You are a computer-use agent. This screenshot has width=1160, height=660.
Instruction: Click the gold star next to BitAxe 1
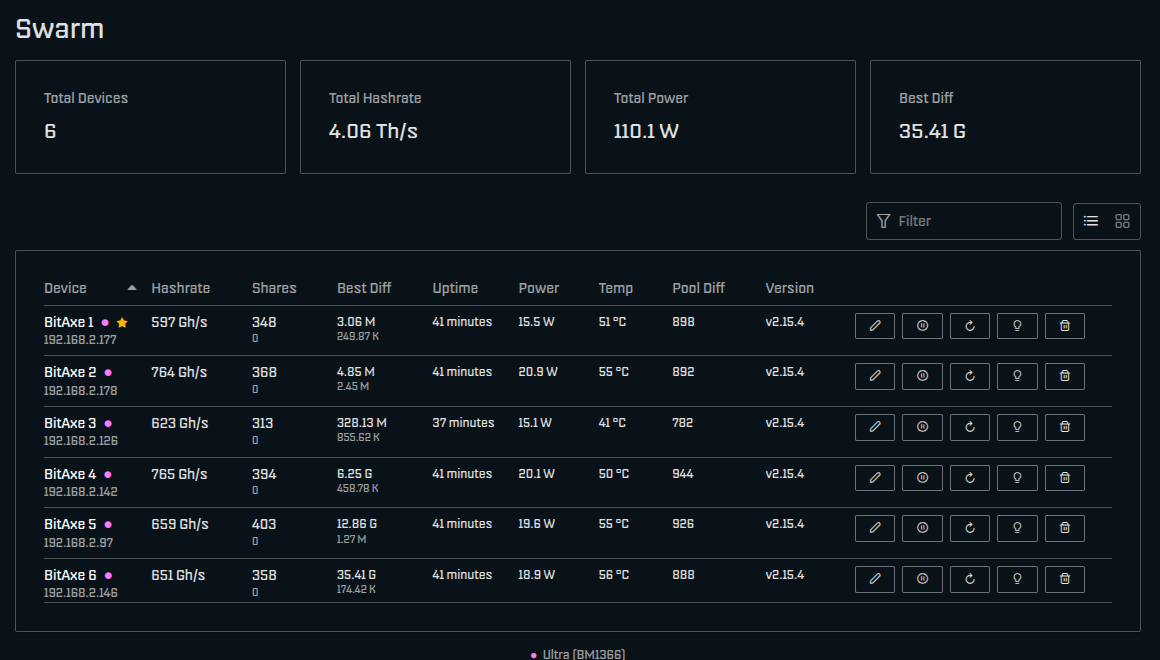pyautogui.click(x=122, y=323)
